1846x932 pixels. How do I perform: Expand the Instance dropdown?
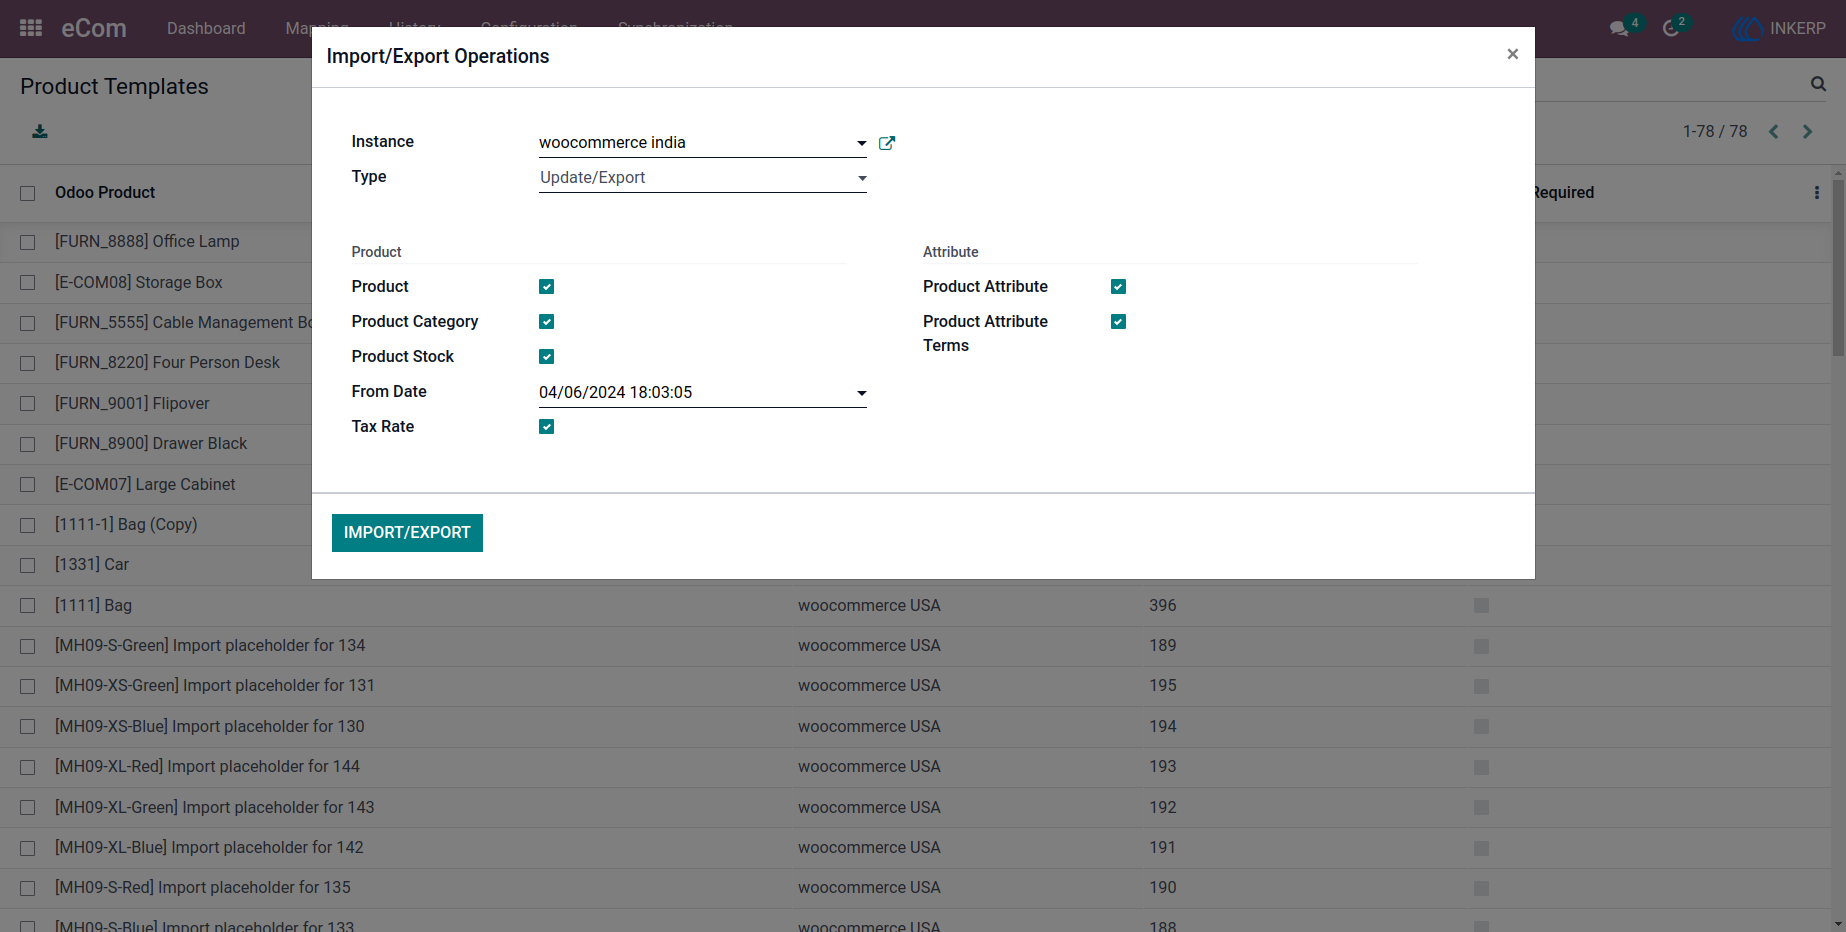862,143
